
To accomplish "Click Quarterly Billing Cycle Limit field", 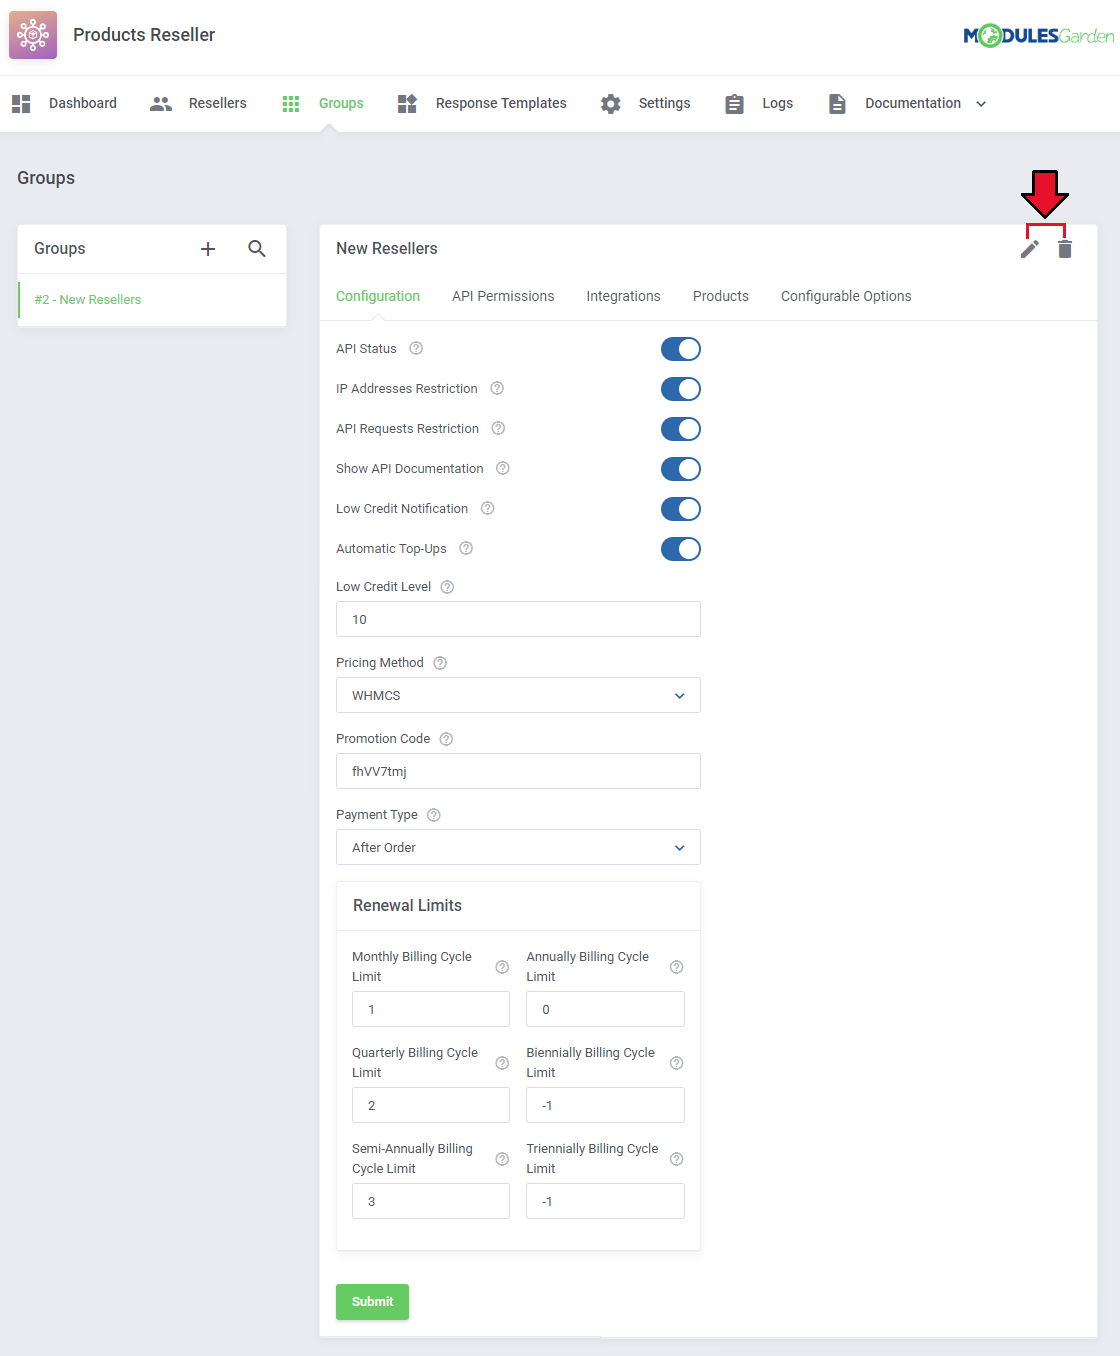I will [x=431, y=1105].
